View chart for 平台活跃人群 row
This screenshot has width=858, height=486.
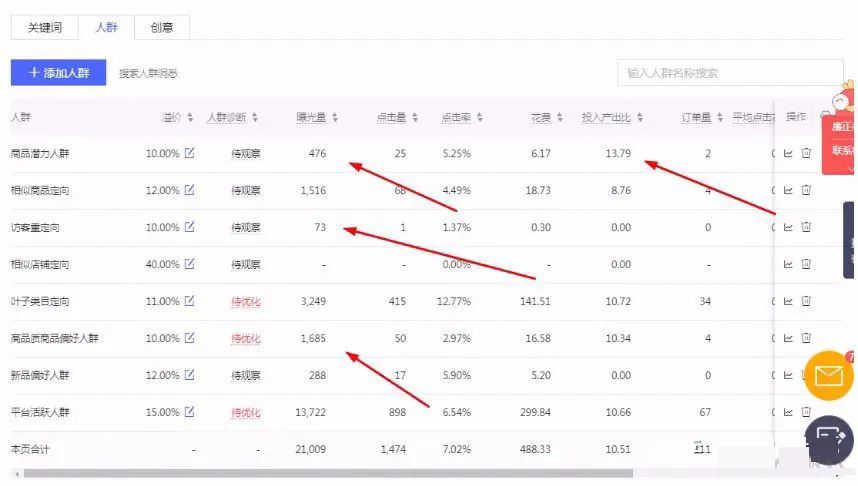pos(788,412)
